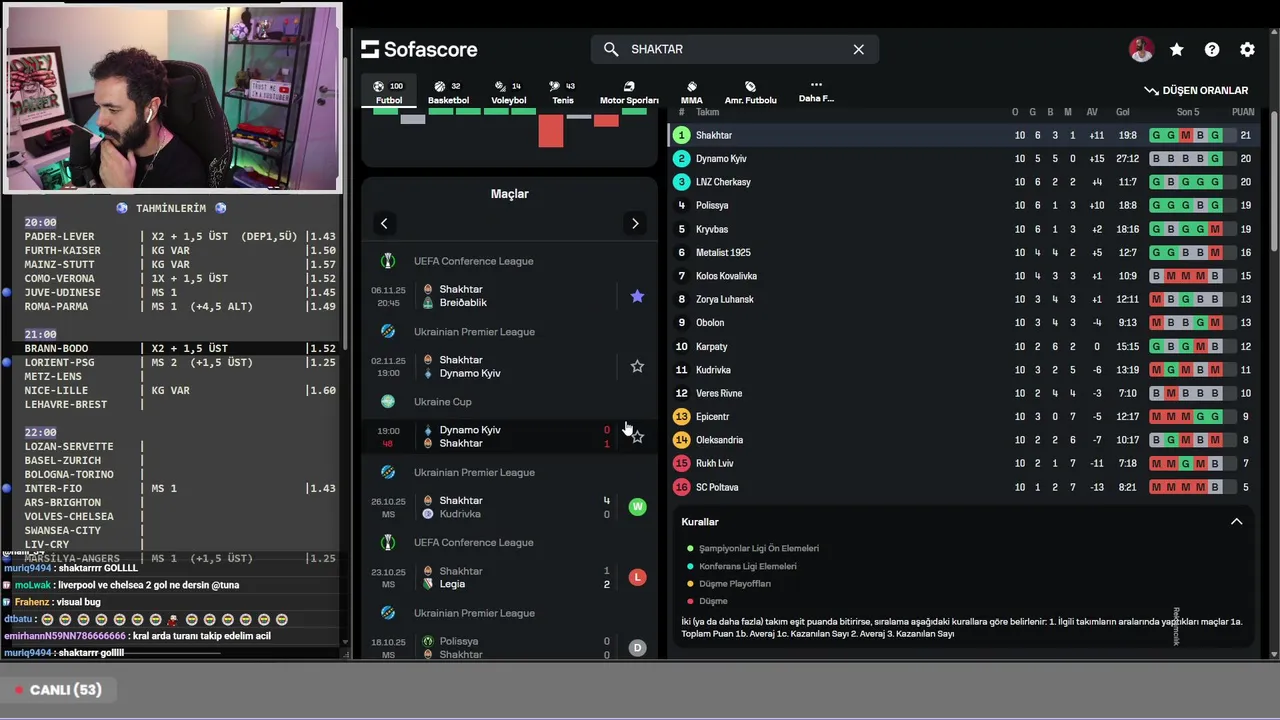Screen dimensions: 1280x720
Task: Select the Amr. Futbolu tab
Action: click(750, 92)
